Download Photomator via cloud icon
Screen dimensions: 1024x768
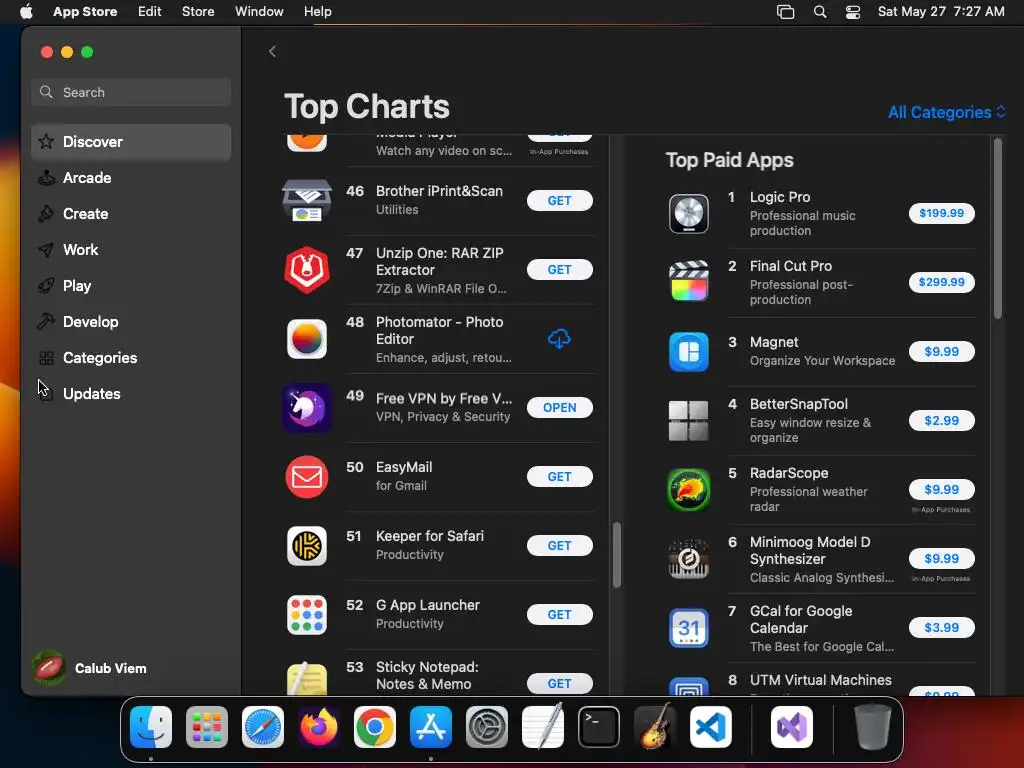coord(559,338)
